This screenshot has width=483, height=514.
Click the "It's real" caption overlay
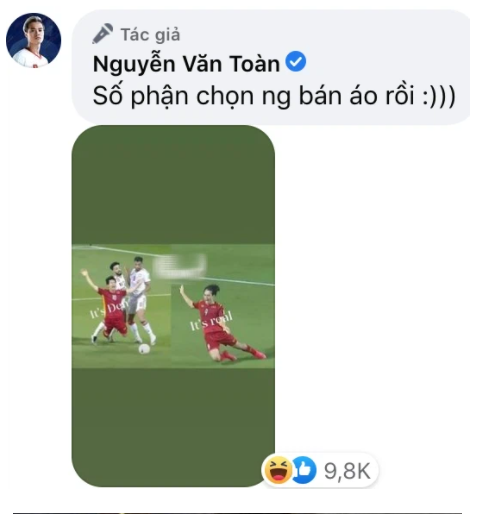[211, 321]
